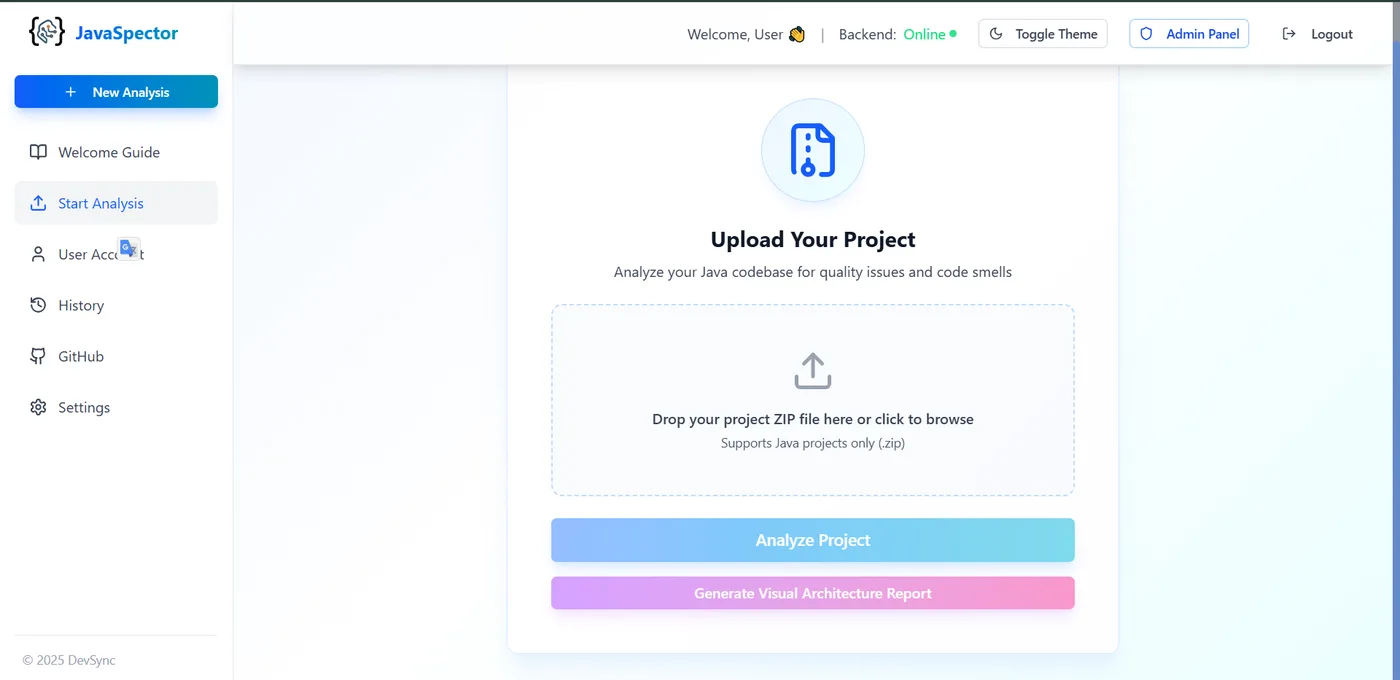
Task: Click the ZIP file drop zone
Action: pos(813,400)
